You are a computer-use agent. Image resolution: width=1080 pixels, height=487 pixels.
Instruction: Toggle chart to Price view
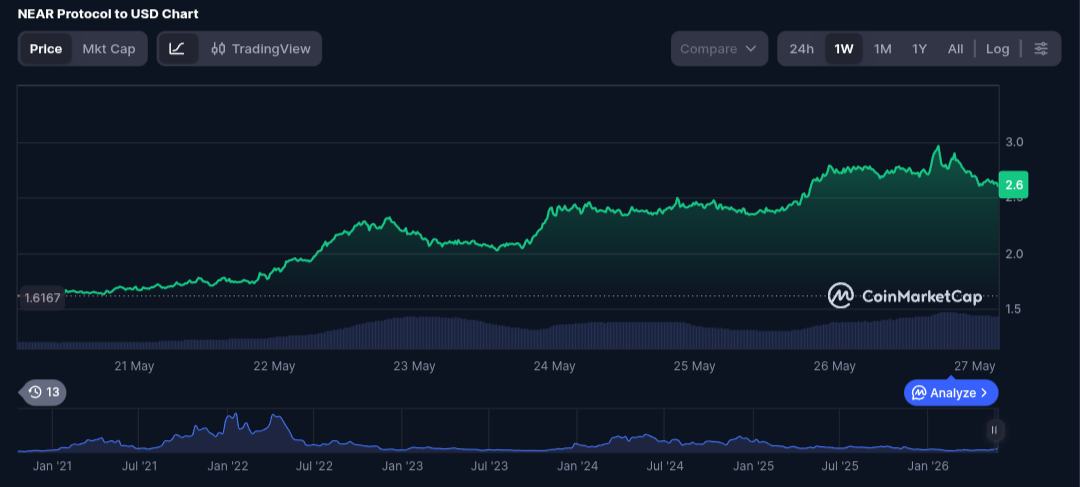45,49
